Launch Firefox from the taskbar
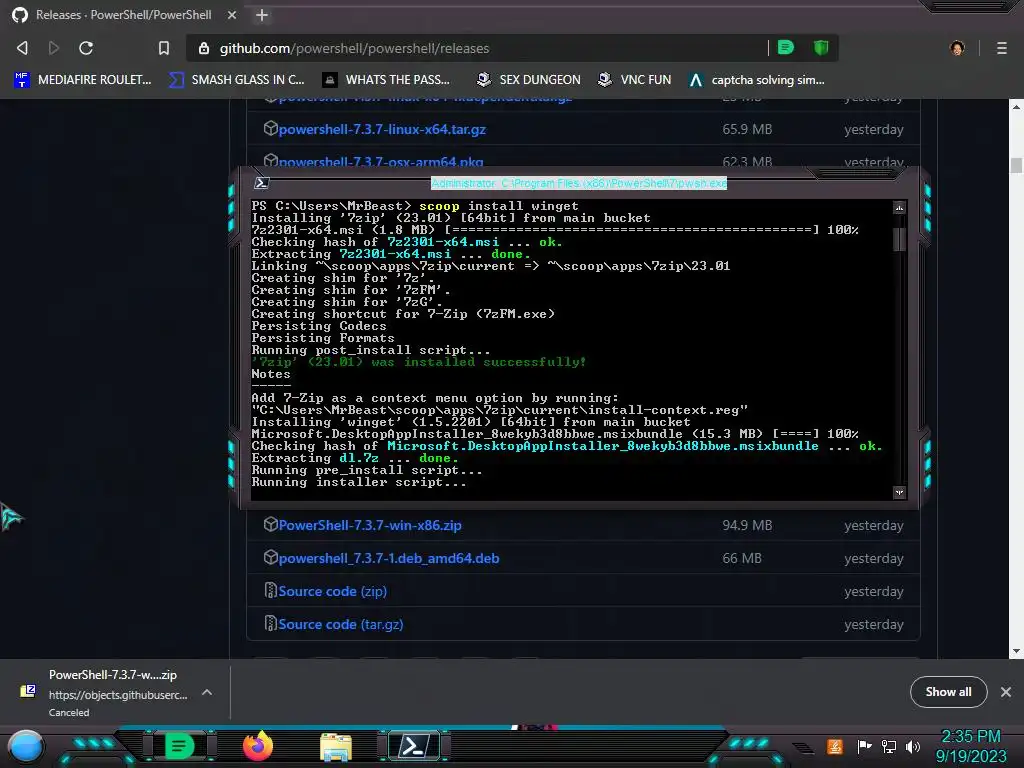Screen dimensions: 1024x768 pyautogui.click(x=257, y=746)
